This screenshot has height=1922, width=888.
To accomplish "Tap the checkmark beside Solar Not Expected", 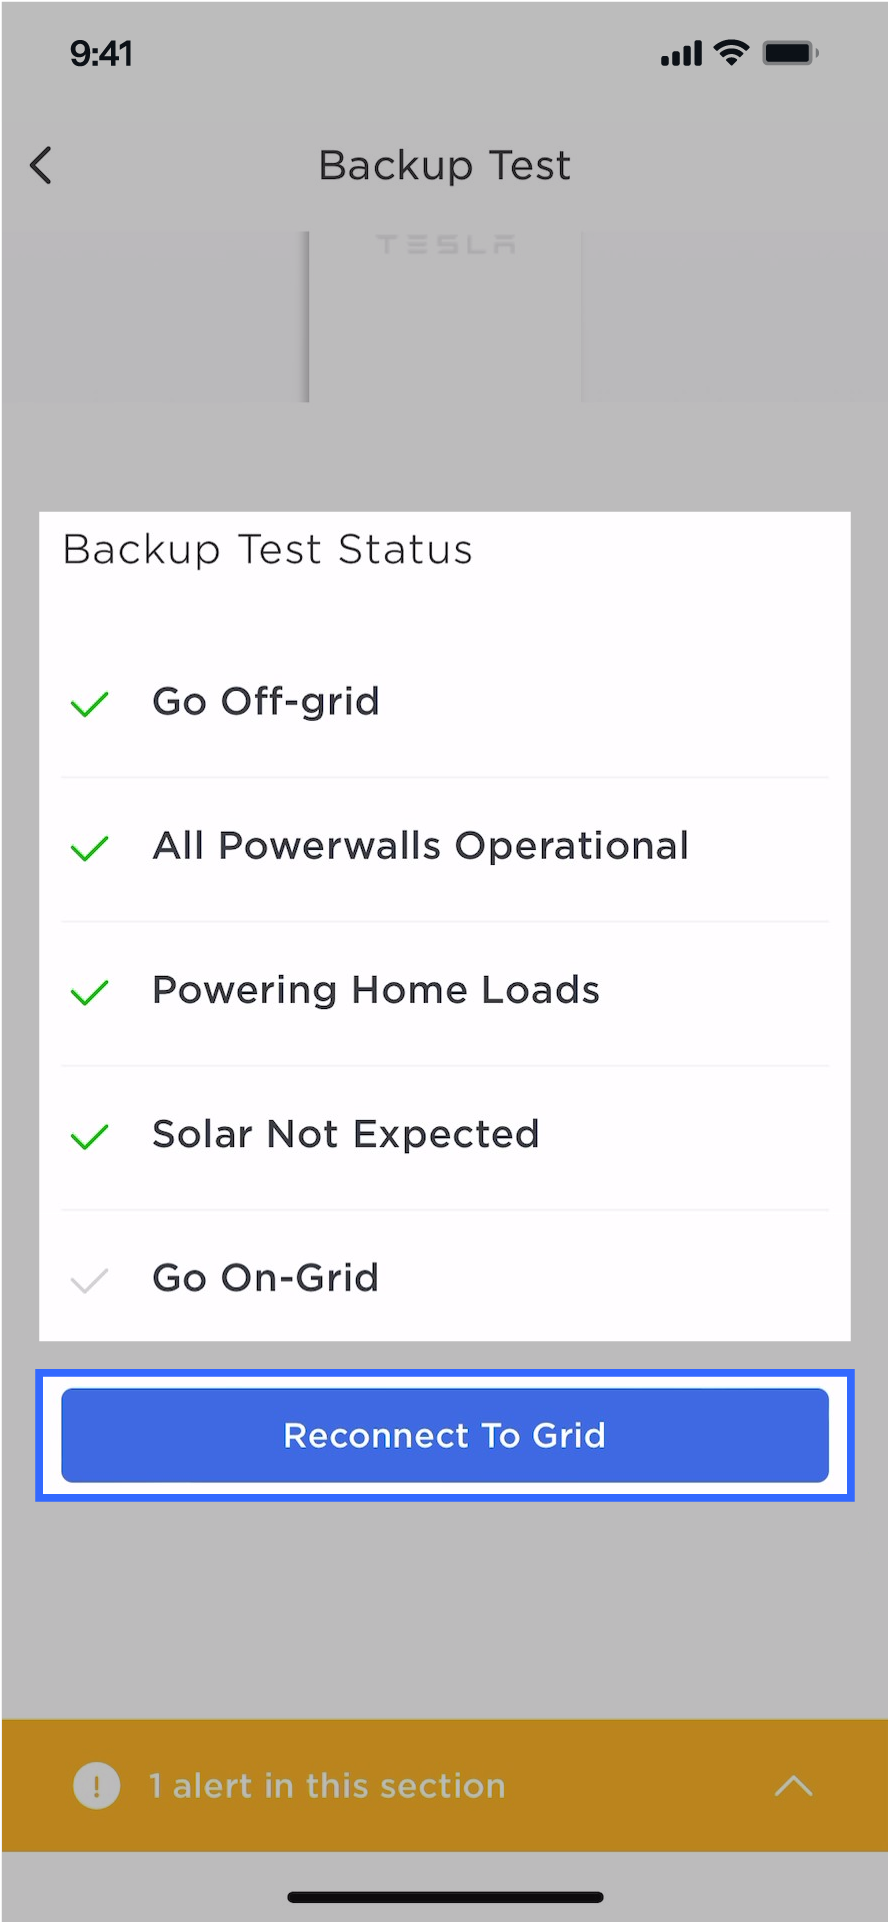I will coord(89,1136).
